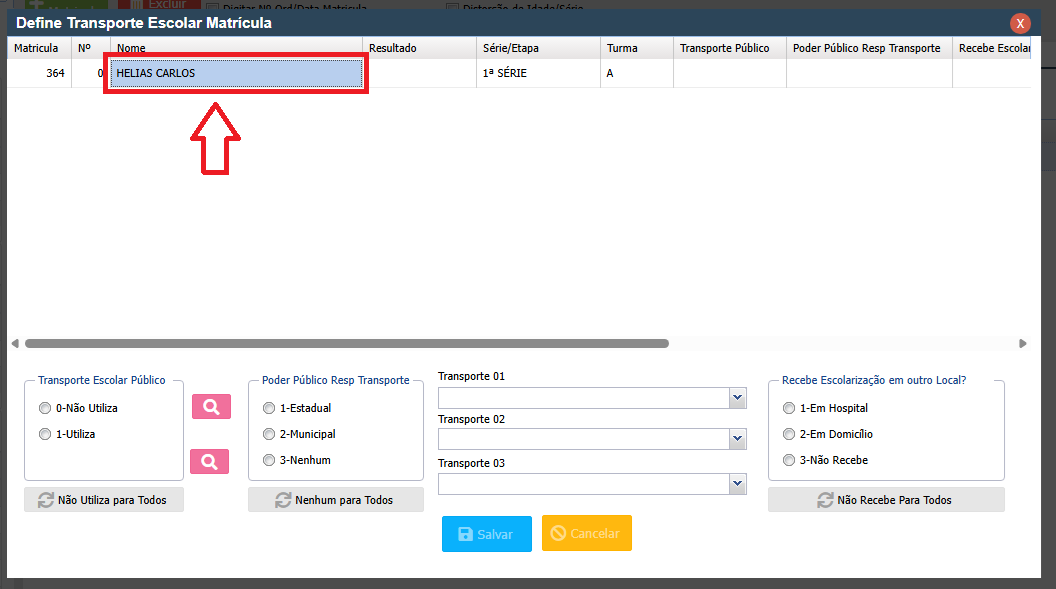1056x589 pixels.
Task: Select the 1-Utiliza radio option
Action: coord(44,434)
